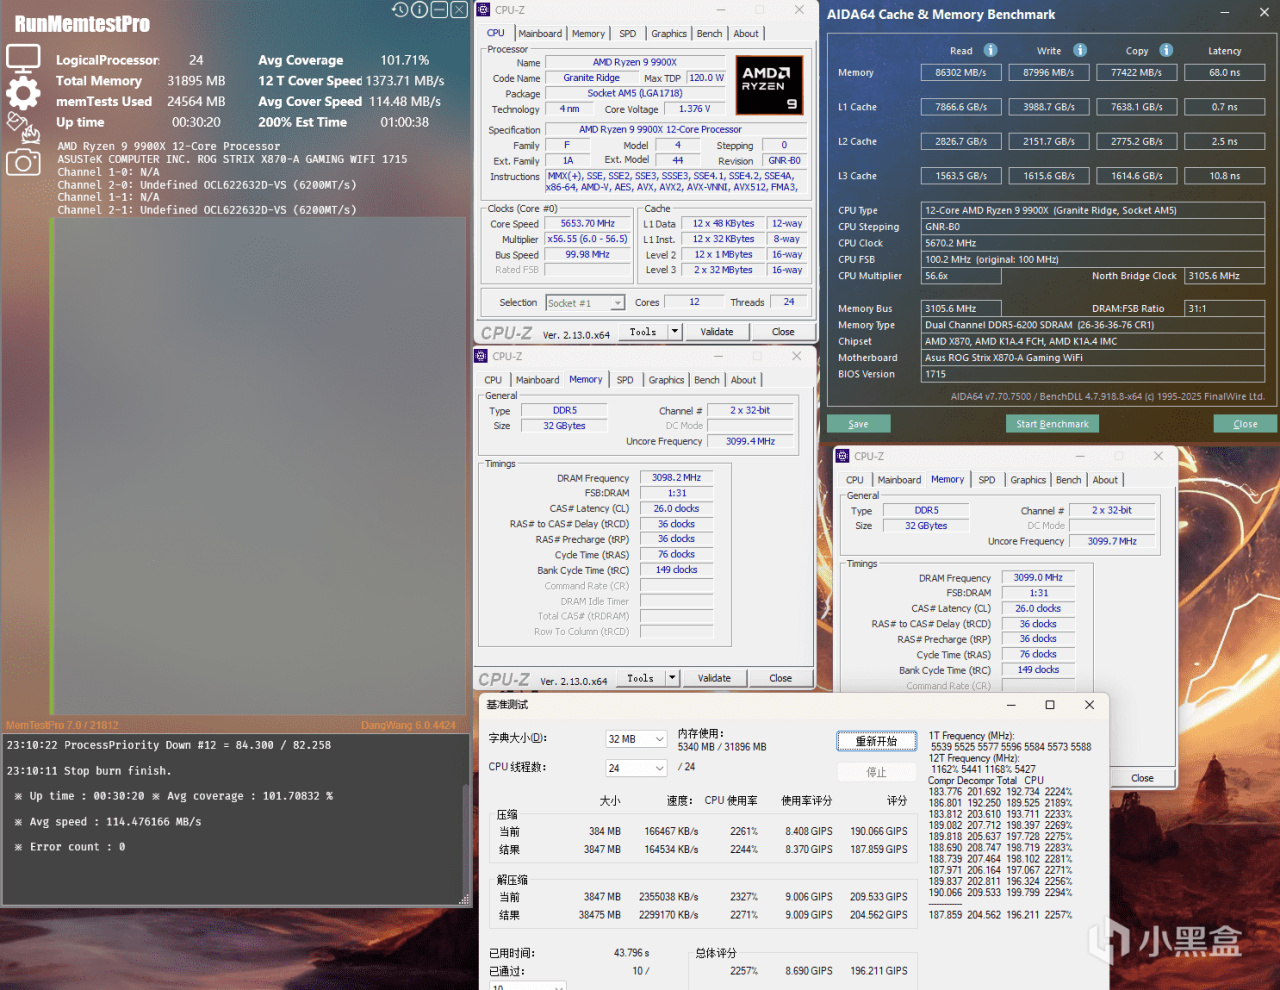Expand Tools arrow in CPU-Z showing 3098.2 MHz DRAM
Screen dimensions: 1280x990
point(672,678)
